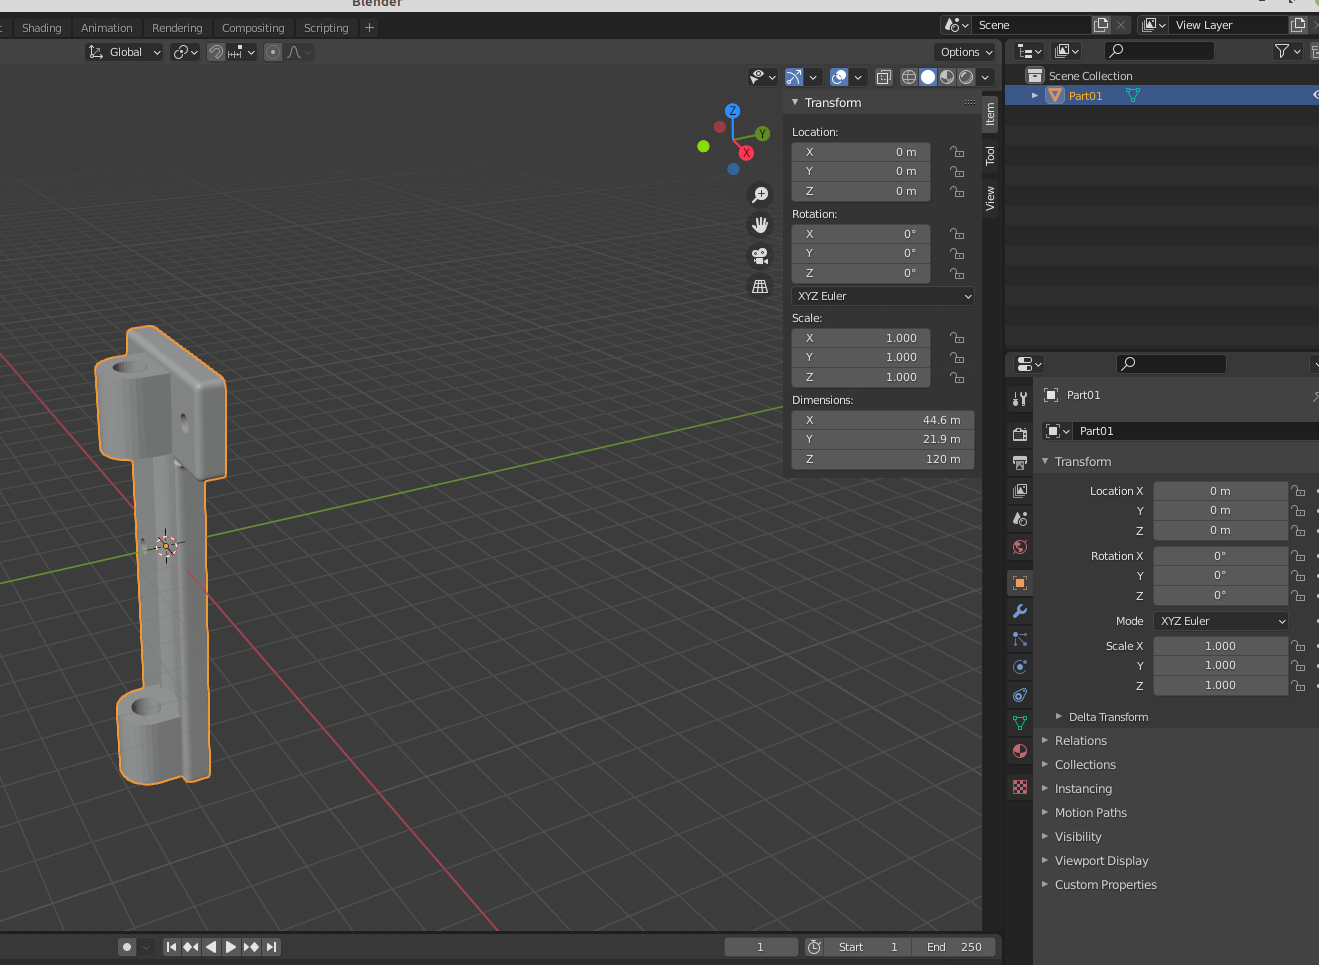Click the Dimensions Z value field
The image size is (1319, 965).
882,459
